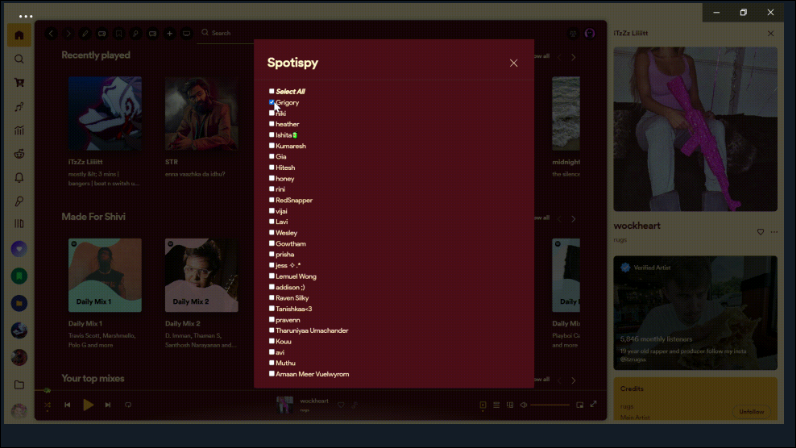Skip to next track
Viewport: 796px width, 448px height.
tap(108, 405)
